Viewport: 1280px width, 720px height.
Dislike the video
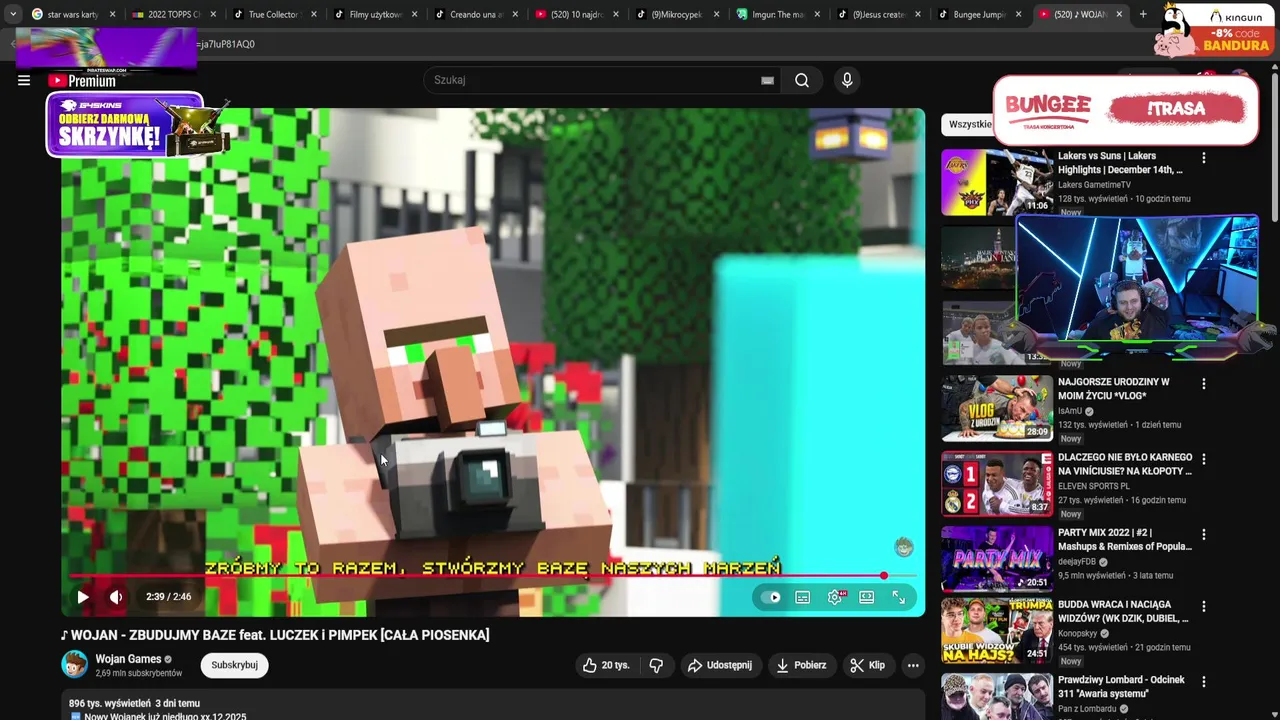656,665
